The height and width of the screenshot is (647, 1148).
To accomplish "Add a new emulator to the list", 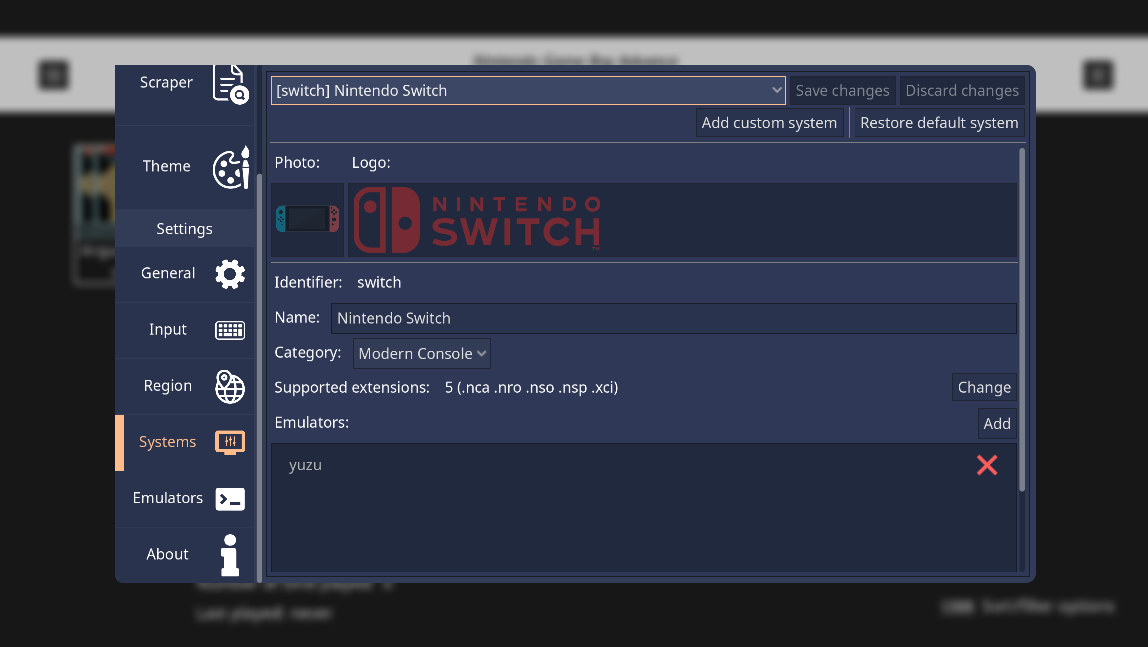I will 996,424.
